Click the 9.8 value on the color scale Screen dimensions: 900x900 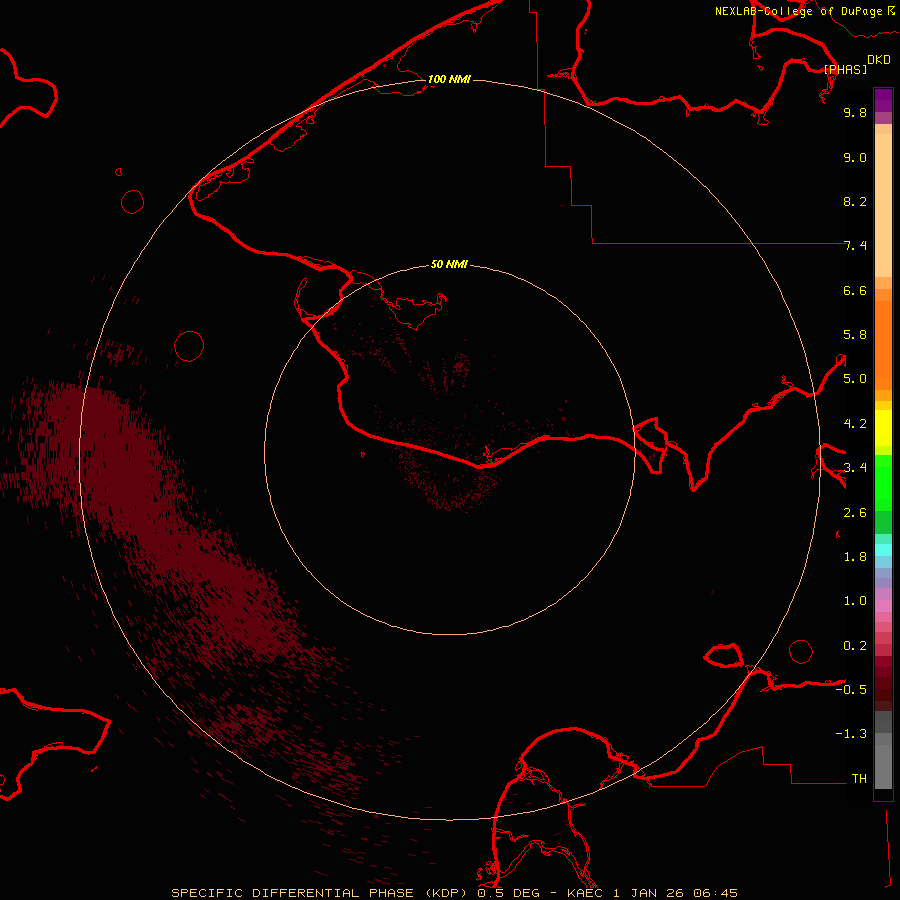tap(855, 112)
